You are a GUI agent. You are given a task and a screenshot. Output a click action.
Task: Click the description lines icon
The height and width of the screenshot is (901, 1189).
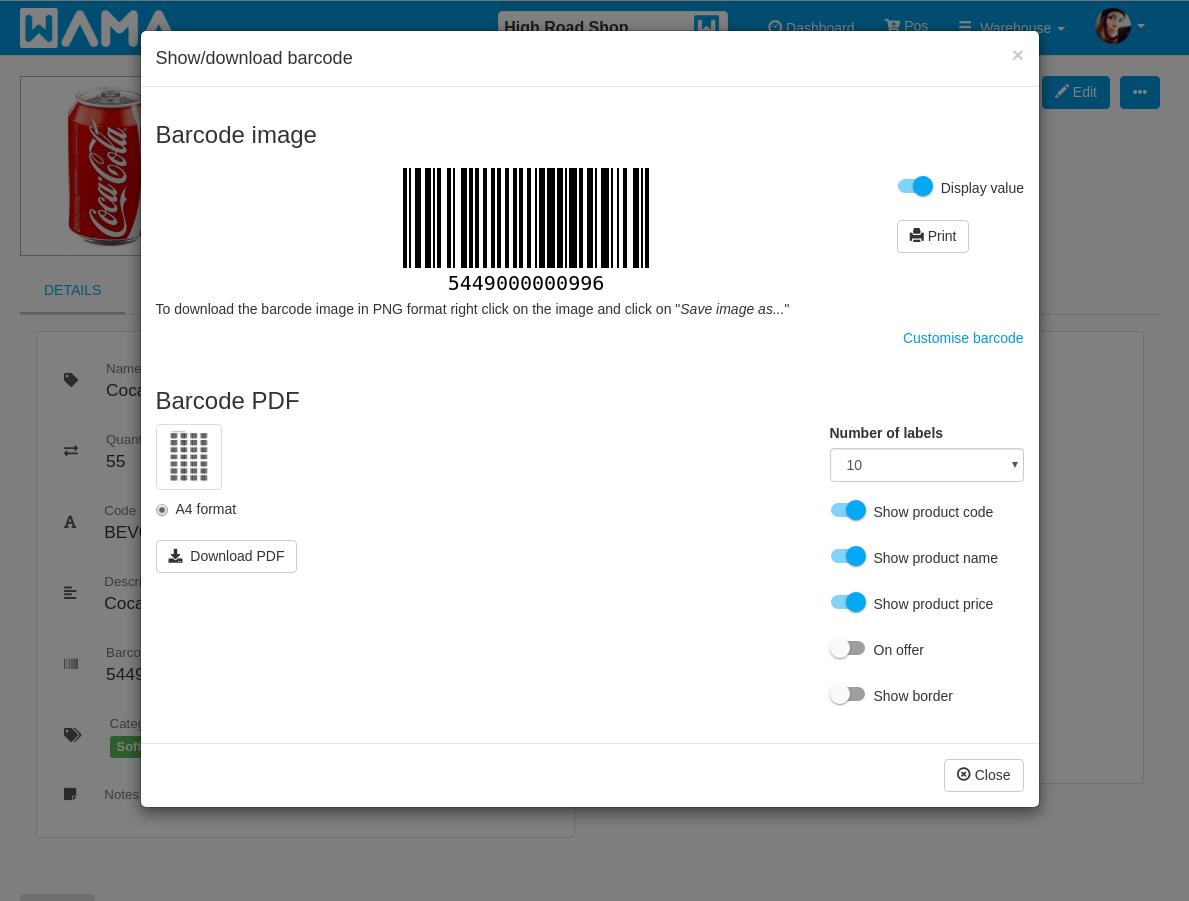coord(70,593)
